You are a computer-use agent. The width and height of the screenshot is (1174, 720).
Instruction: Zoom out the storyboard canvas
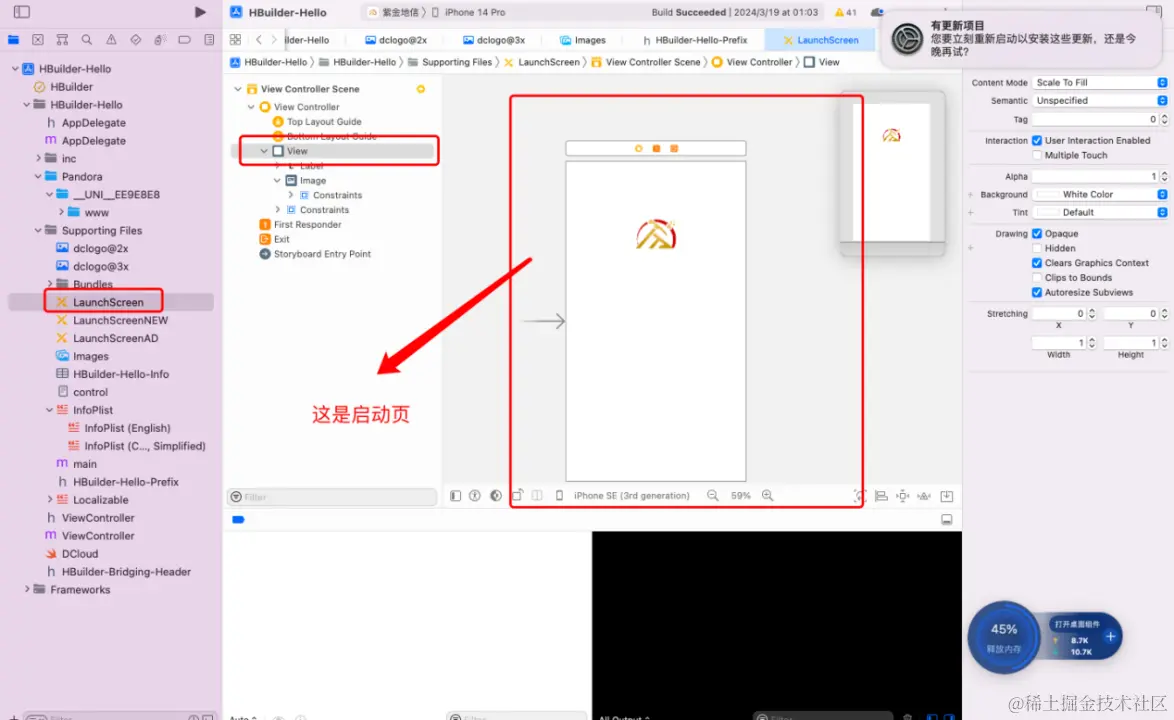pos(713,495)
